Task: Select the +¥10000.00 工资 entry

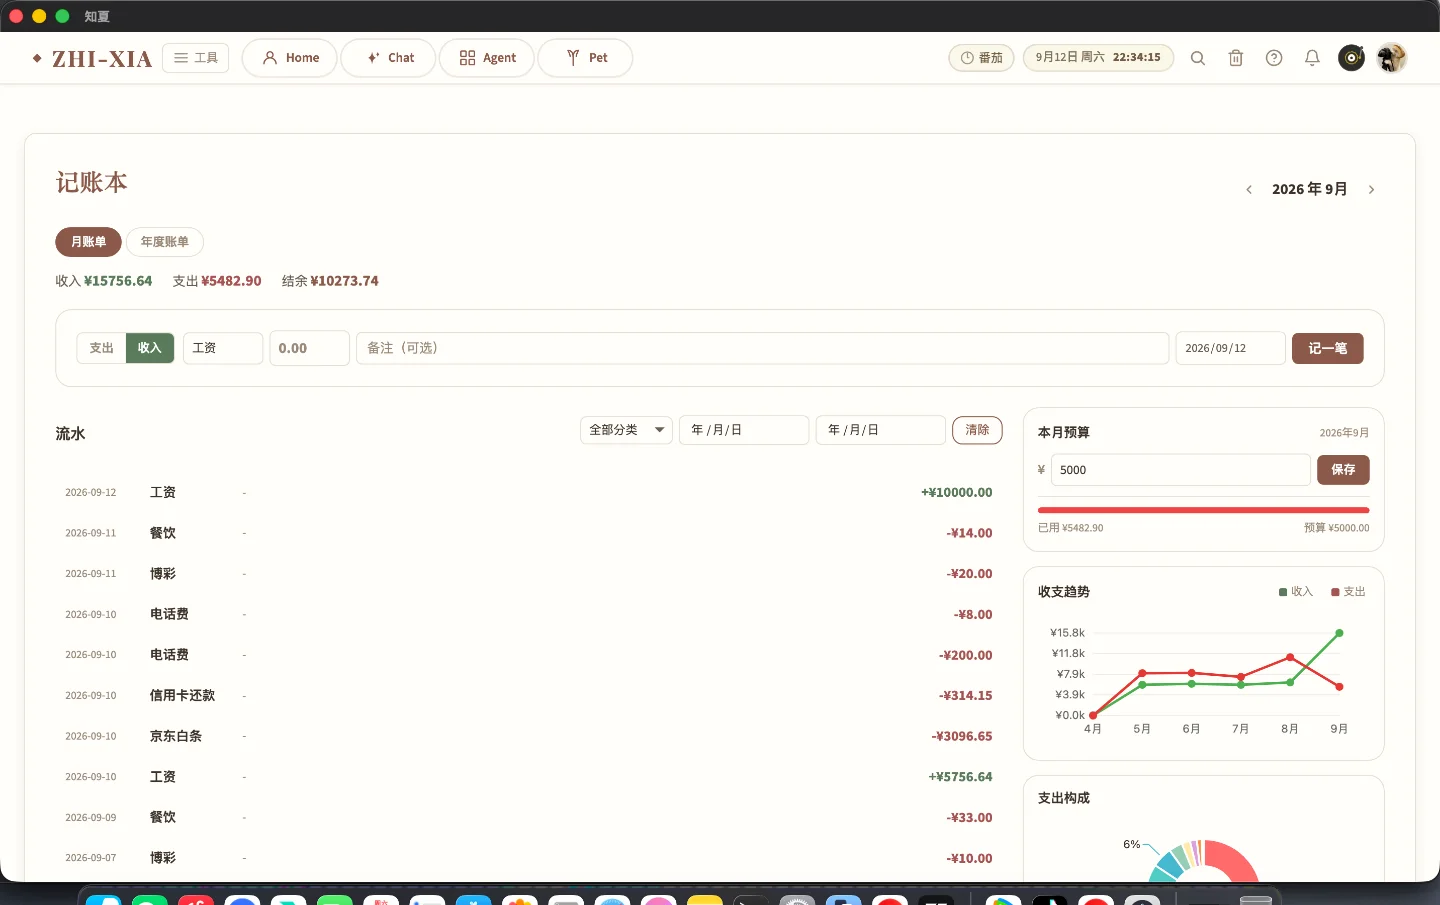Action: pyautogui.click(x=529, y=493)
